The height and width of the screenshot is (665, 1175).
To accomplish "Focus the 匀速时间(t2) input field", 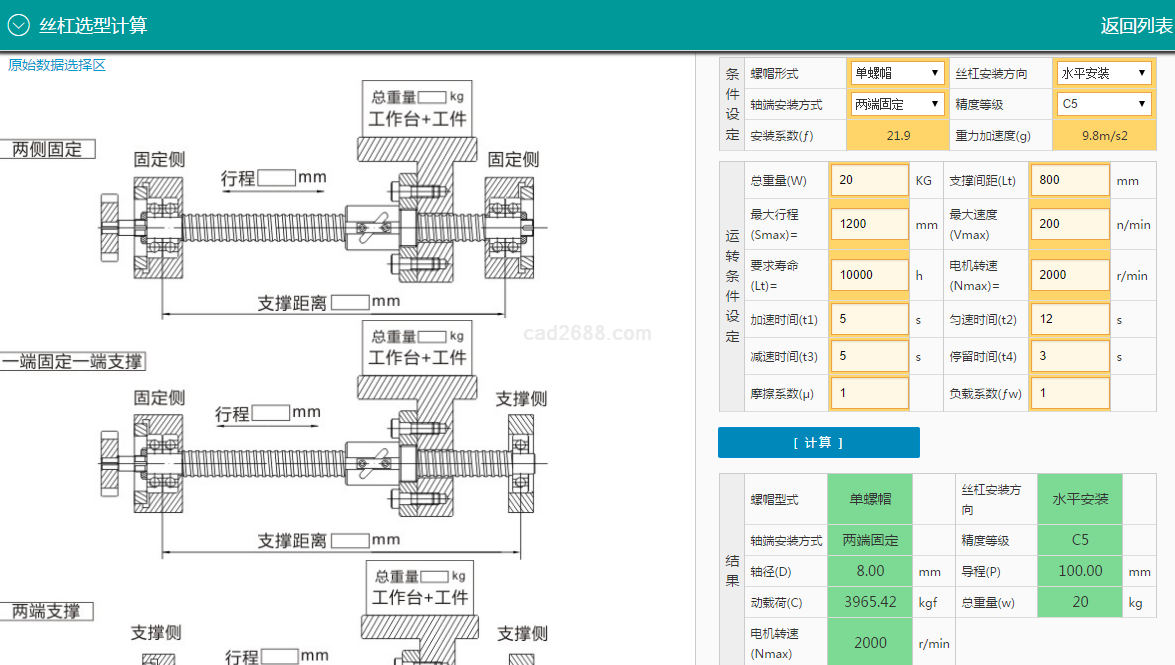I will click(x=1069, y=320).
